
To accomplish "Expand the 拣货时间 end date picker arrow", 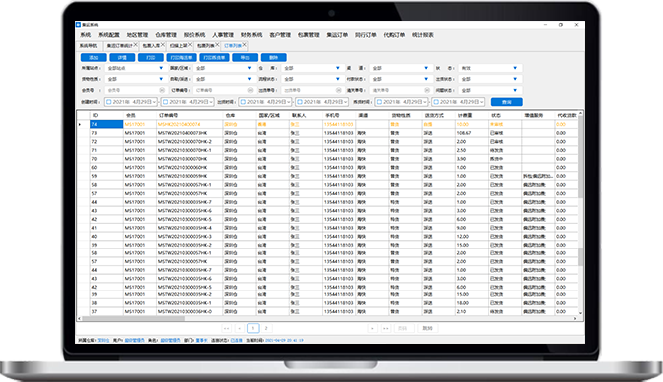I will click(x=482, y=102).
